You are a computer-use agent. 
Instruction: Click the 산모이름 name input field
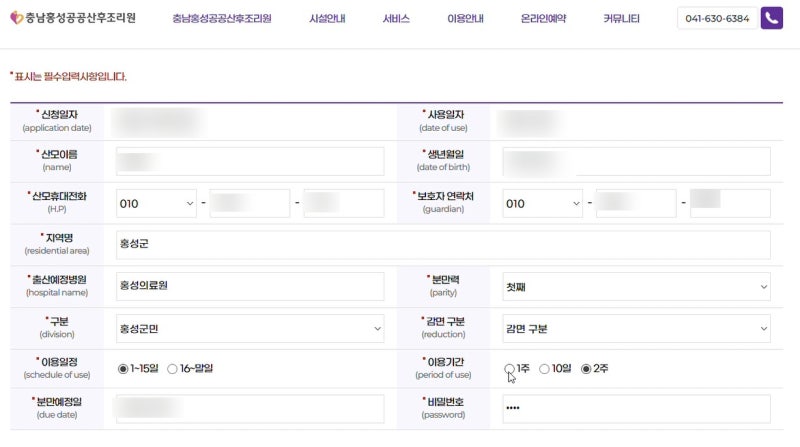coord(250,162)
